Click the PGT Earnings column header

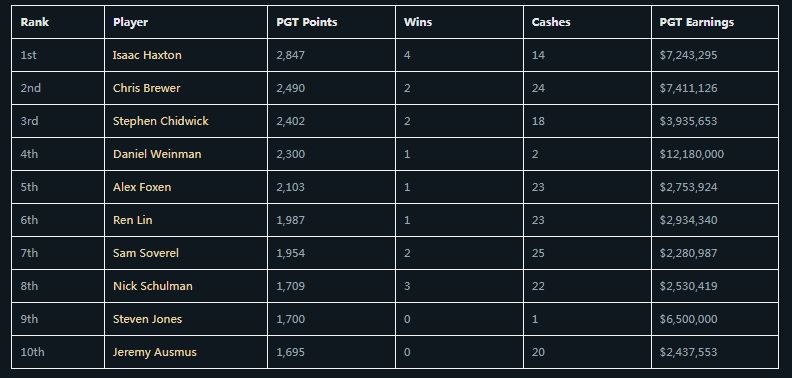tap(697, 22)
